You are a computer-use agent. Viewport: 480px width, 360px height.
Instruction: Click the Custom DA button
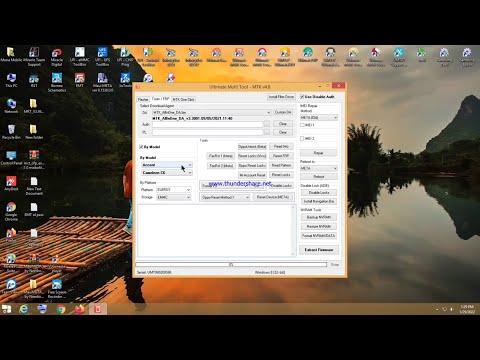pyautogui.click(x=283, y=112)
